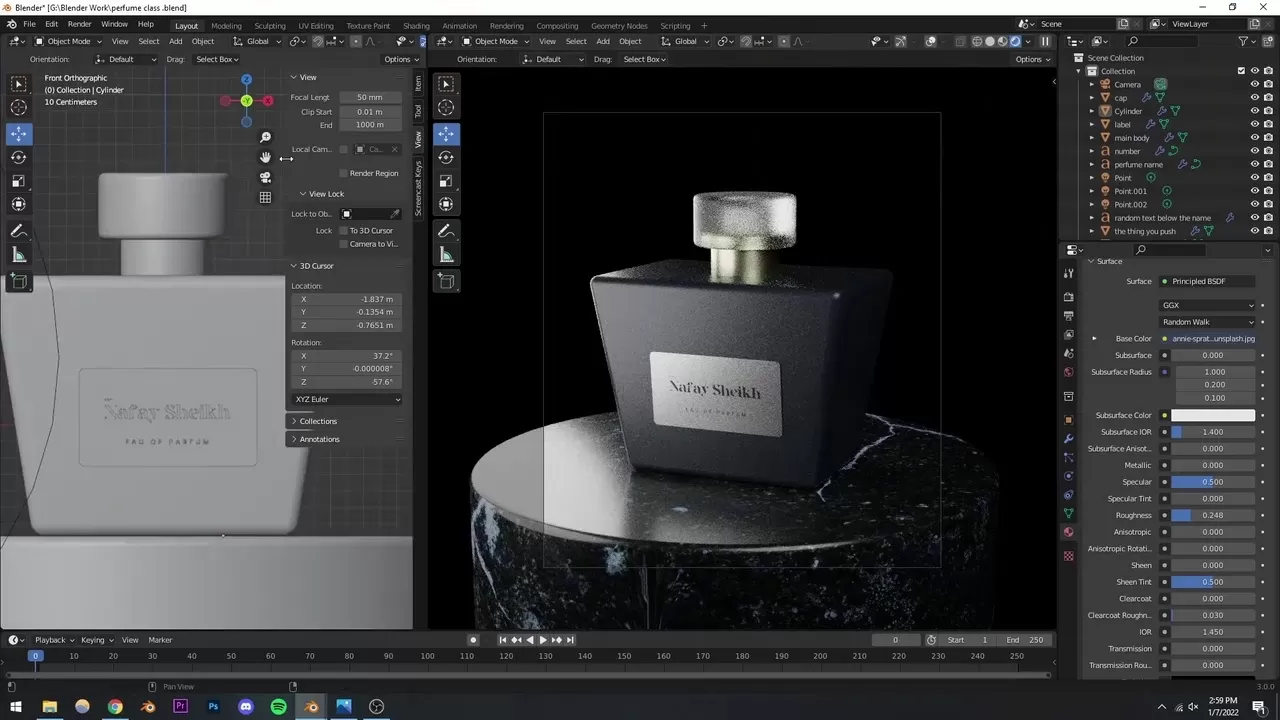This screenshot has width=1280, height=720.
Task: Select the Scale tool
Action: pyautogui.click(x=19, y=181)
